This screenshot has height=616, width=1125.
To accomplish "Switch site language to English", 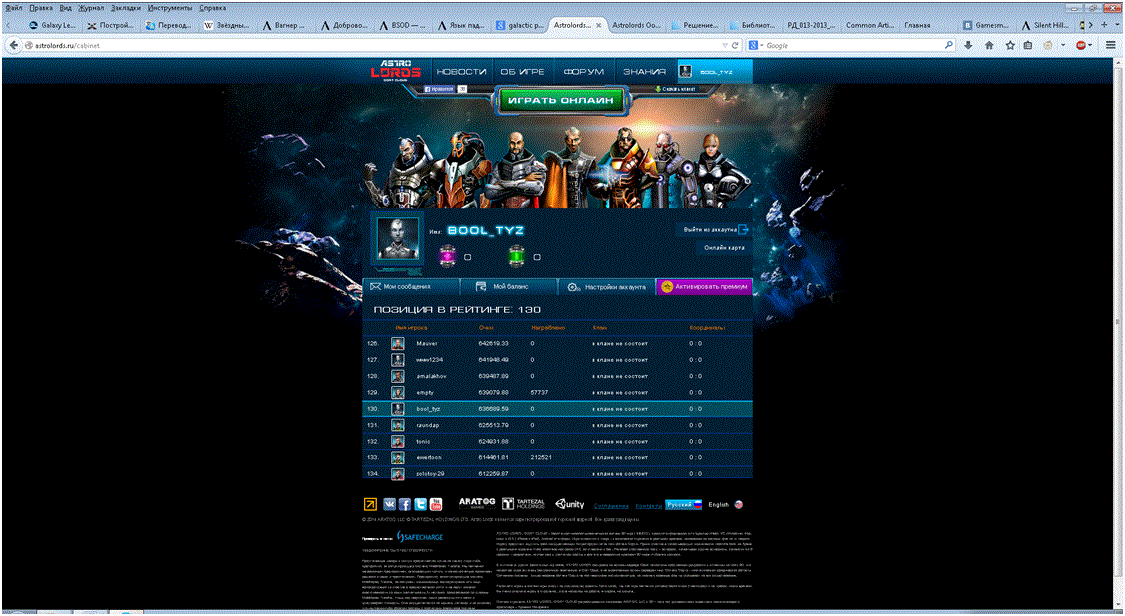I will pos(718,505).
